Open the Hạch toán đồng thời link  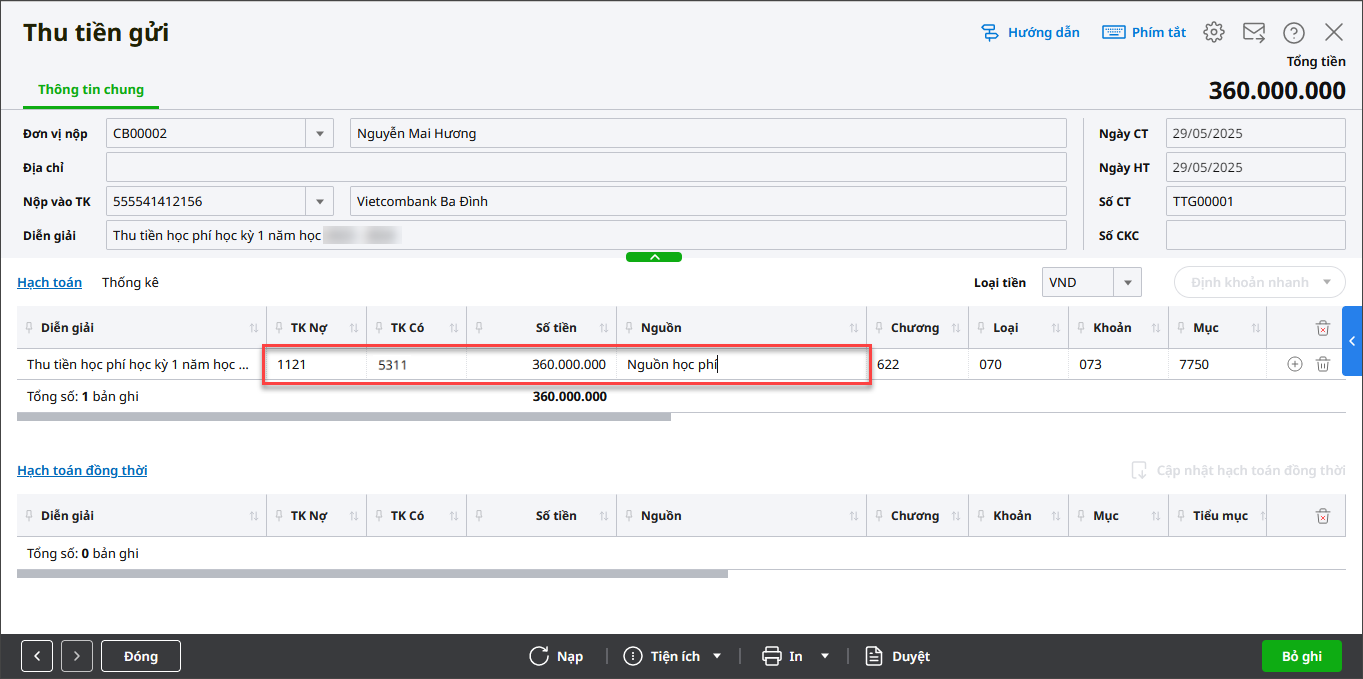82,470
